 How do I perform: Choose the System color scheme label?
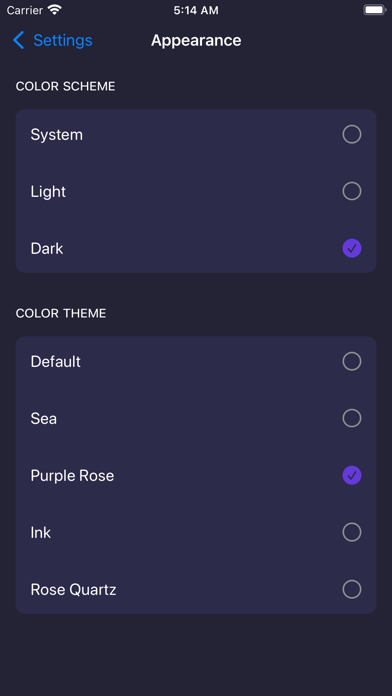tap(56, 135)
